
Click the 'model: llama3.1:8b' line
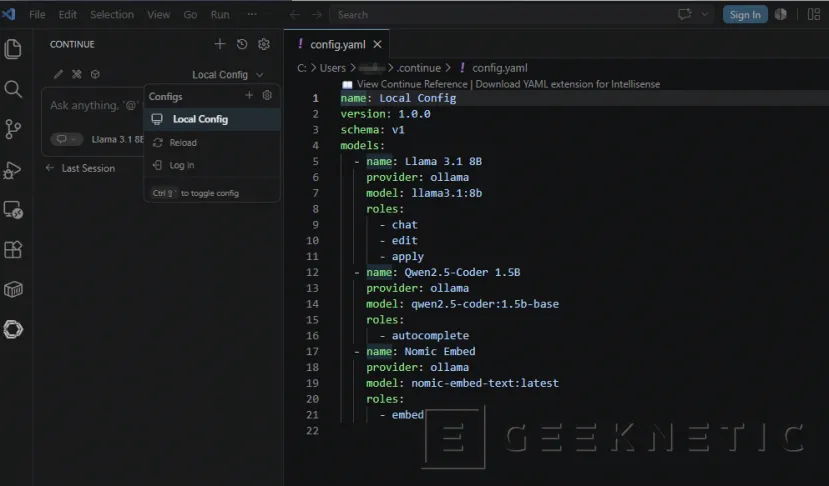[x=424, y=193]
